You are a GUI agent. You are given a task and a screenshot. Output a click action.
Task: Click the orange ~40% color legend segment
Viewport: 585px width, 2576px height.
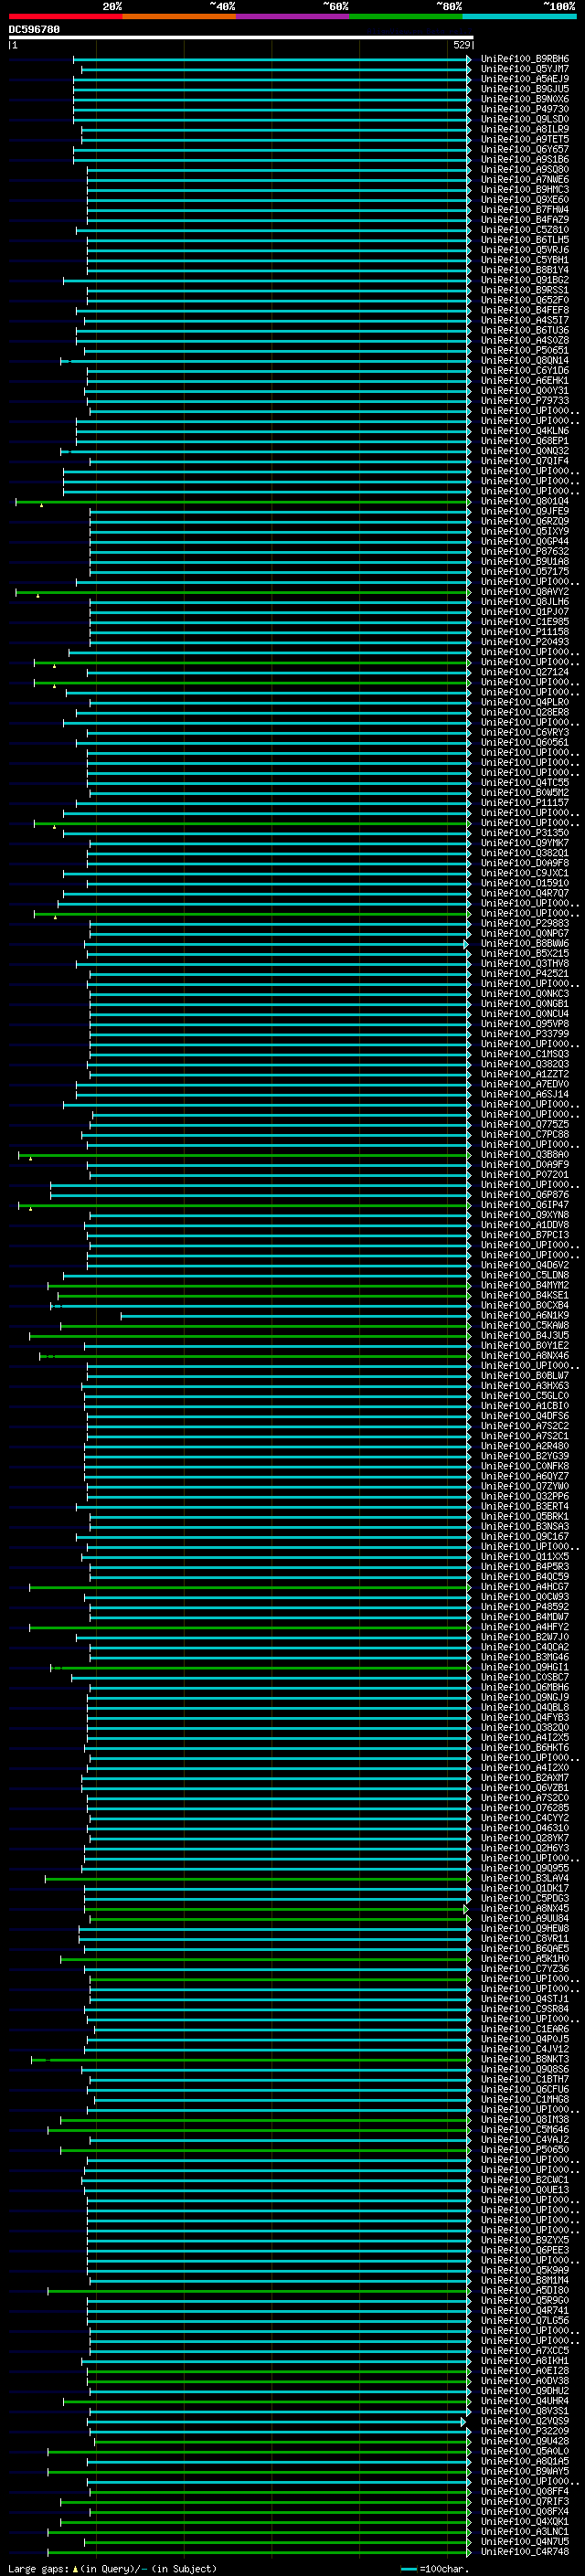click(x=179, y=17)
